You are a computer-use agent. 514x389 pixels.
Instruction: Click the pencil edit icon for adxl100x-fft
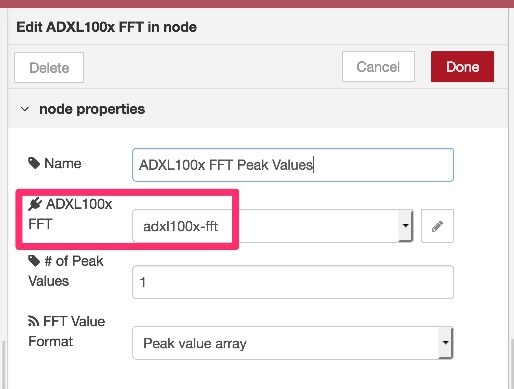point(437,226)
